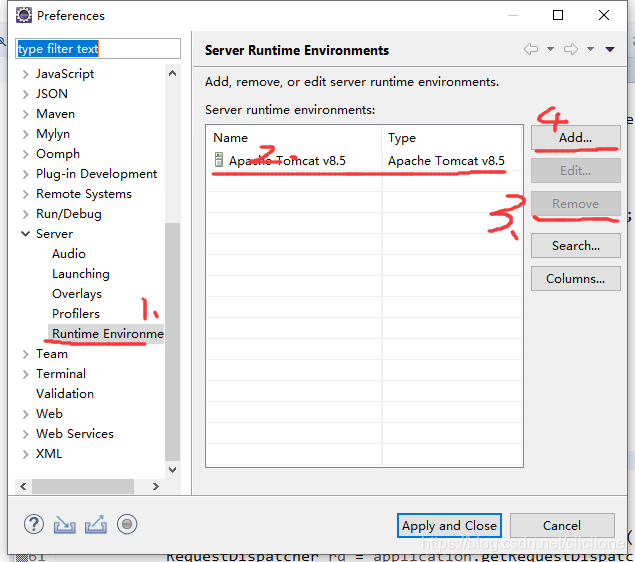Maximize the Preferences window
This screenshot has width=635, height=562.
[558, 15]
